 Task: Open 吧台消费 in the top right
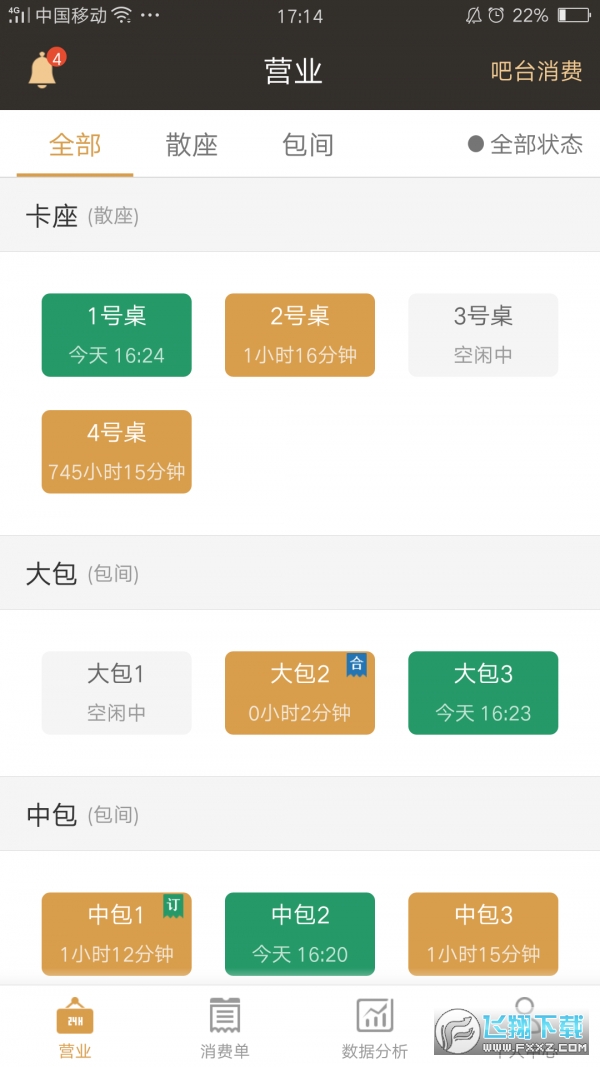pyautogui.click(x=538, y=71)
